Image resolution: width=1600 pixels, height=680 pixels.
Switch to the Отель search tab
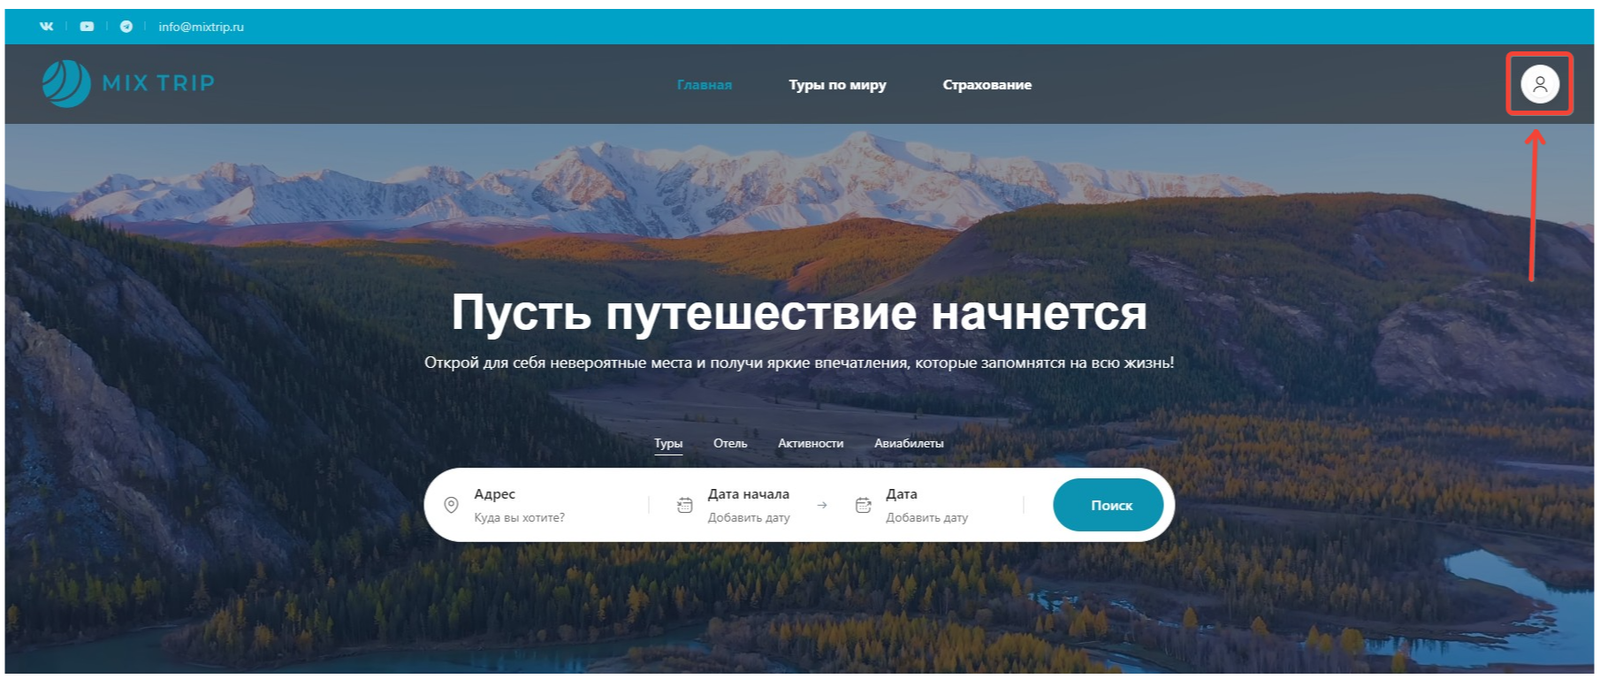click(730, 443)
